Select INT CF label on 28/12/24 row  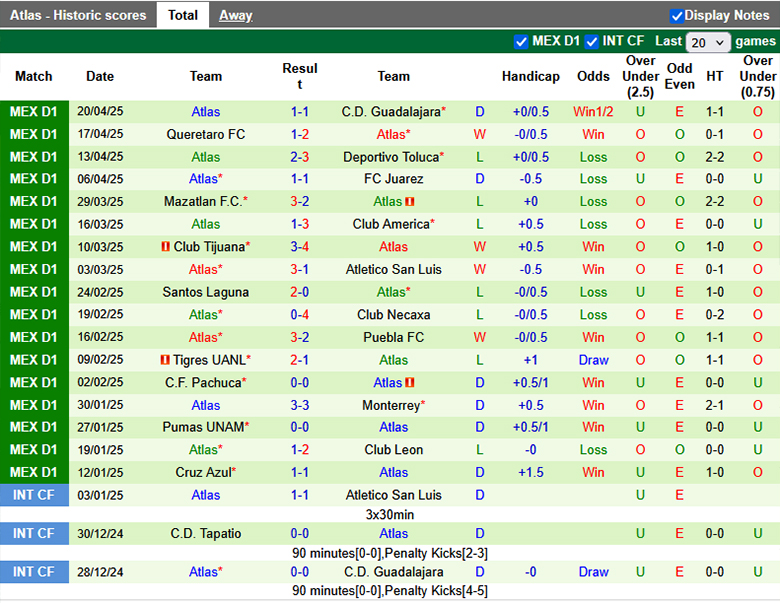tap(34, 572)
